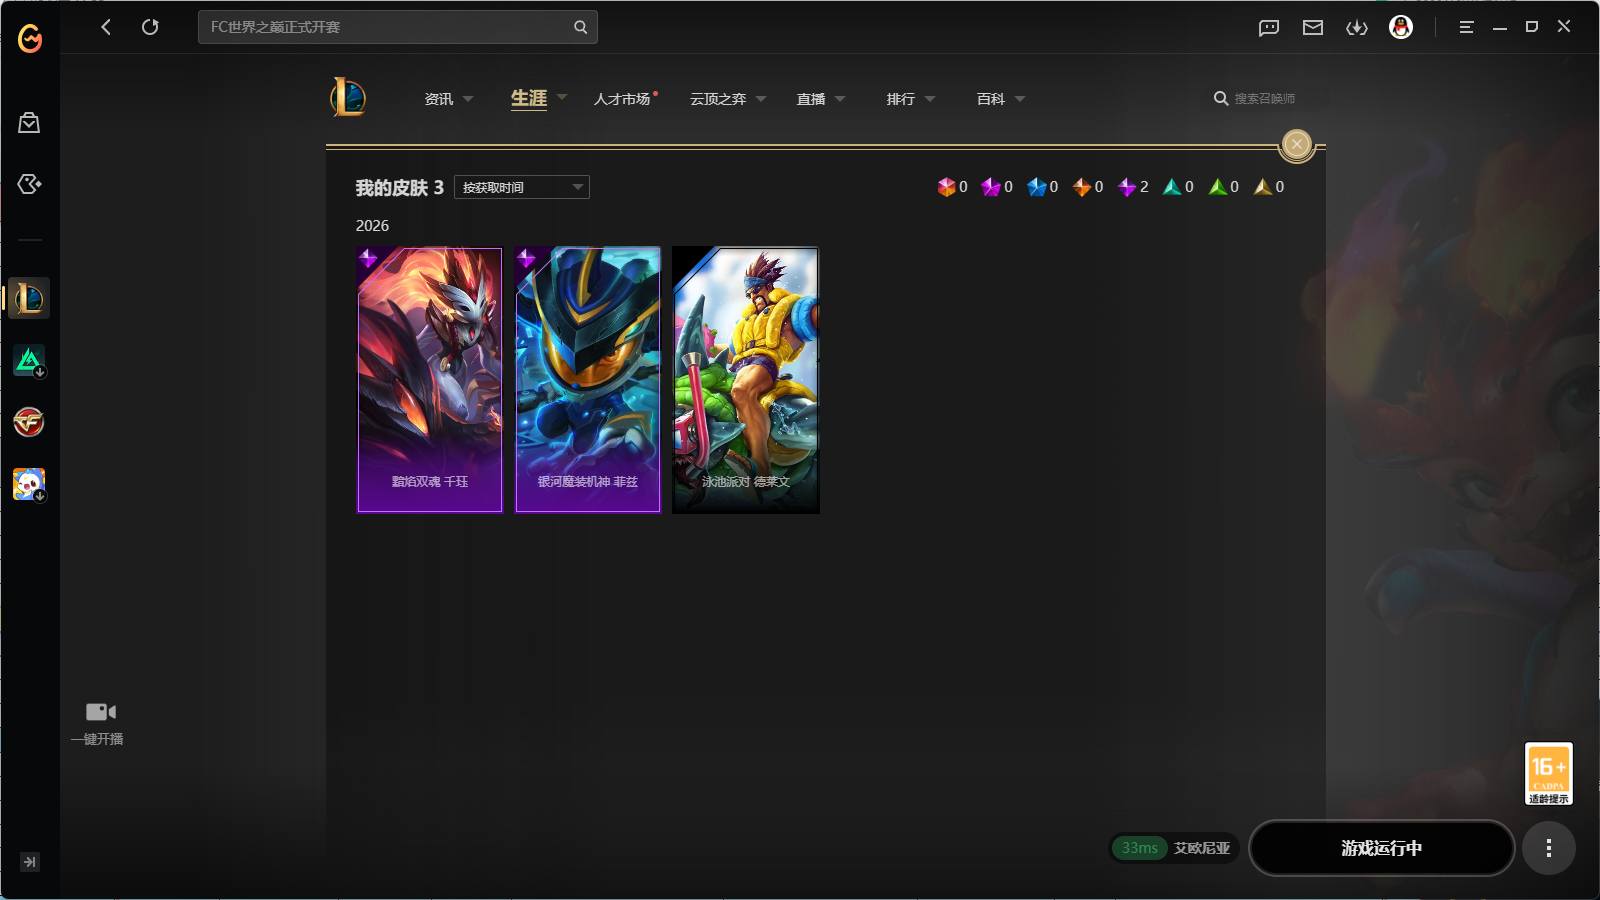
Task: Open the 黯焰双魂 千珏 skin card
Action: [430, 380]
